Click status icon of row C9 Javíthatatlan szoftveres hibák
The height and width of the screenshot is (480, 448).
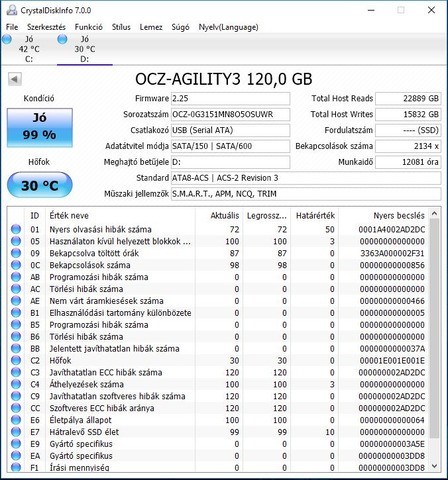coord(16,396)
